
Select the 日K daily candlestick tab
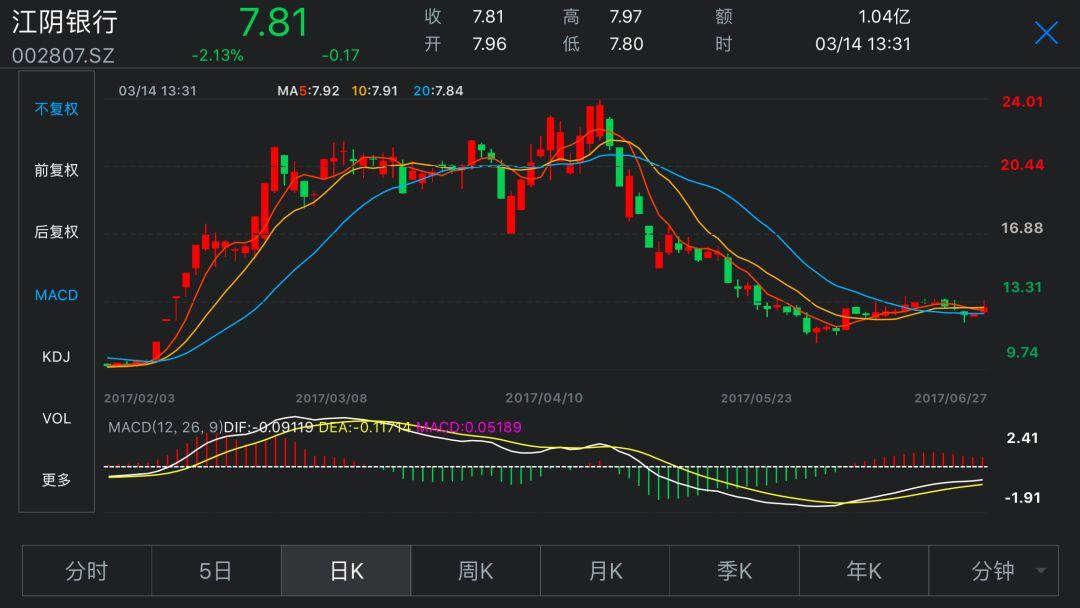(x=346, y=571)
